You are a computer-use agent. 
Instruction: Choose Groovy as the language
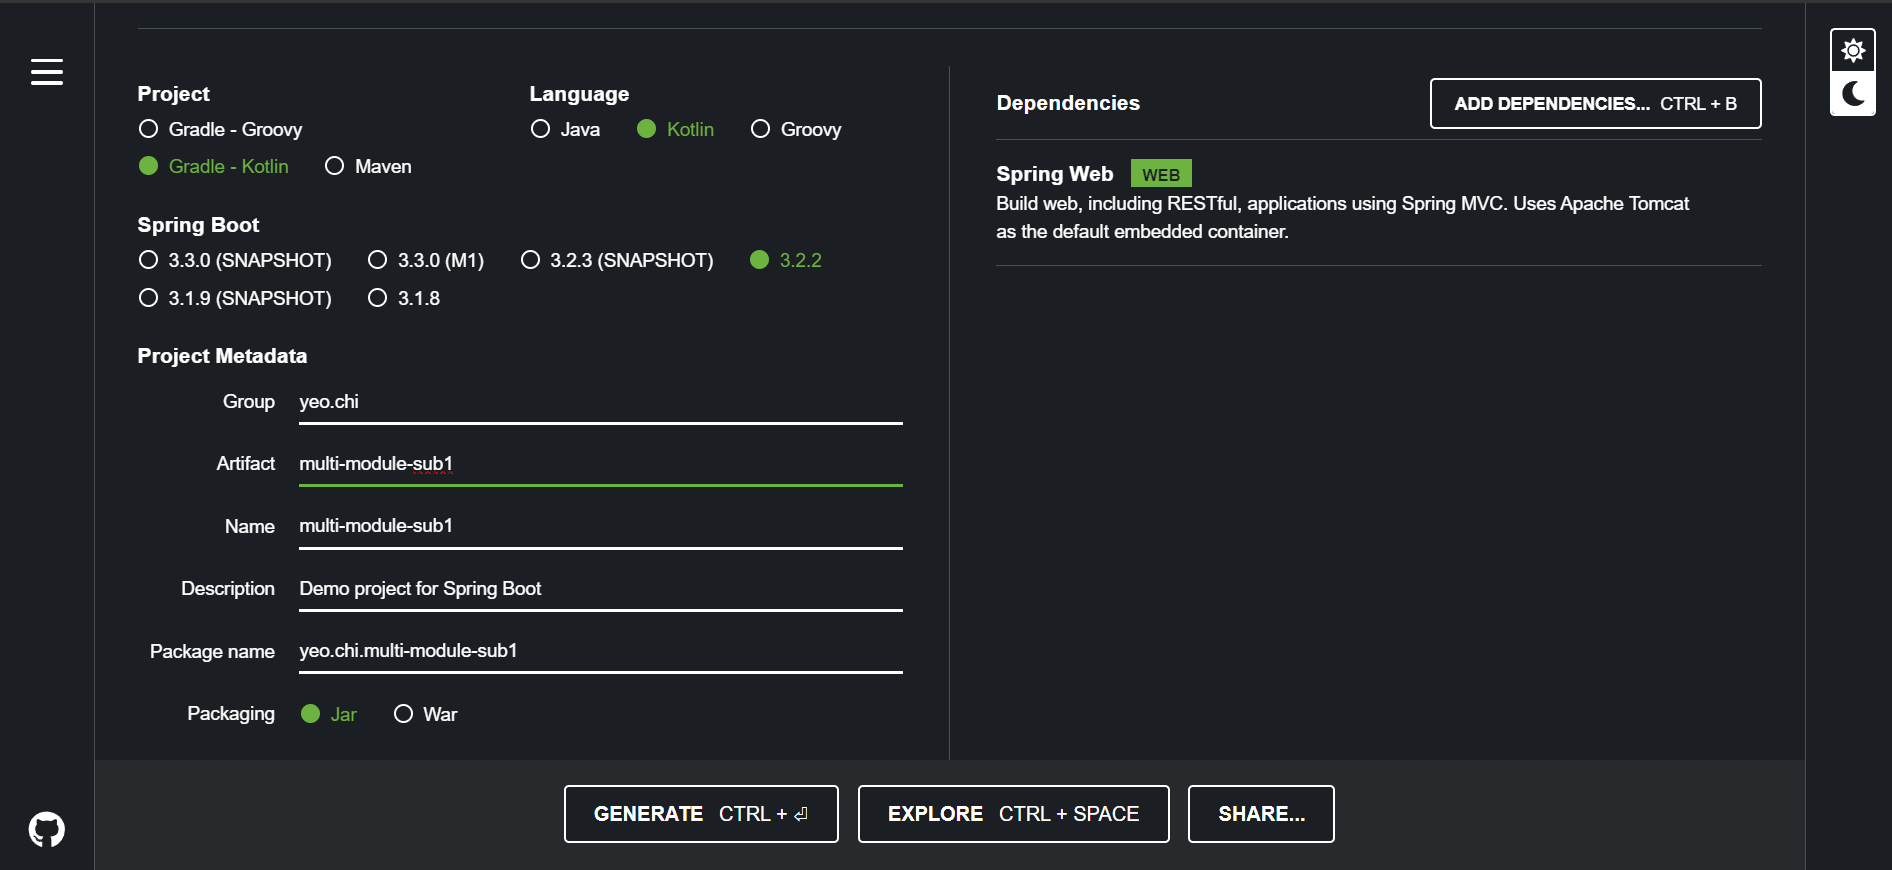point(796,129)
